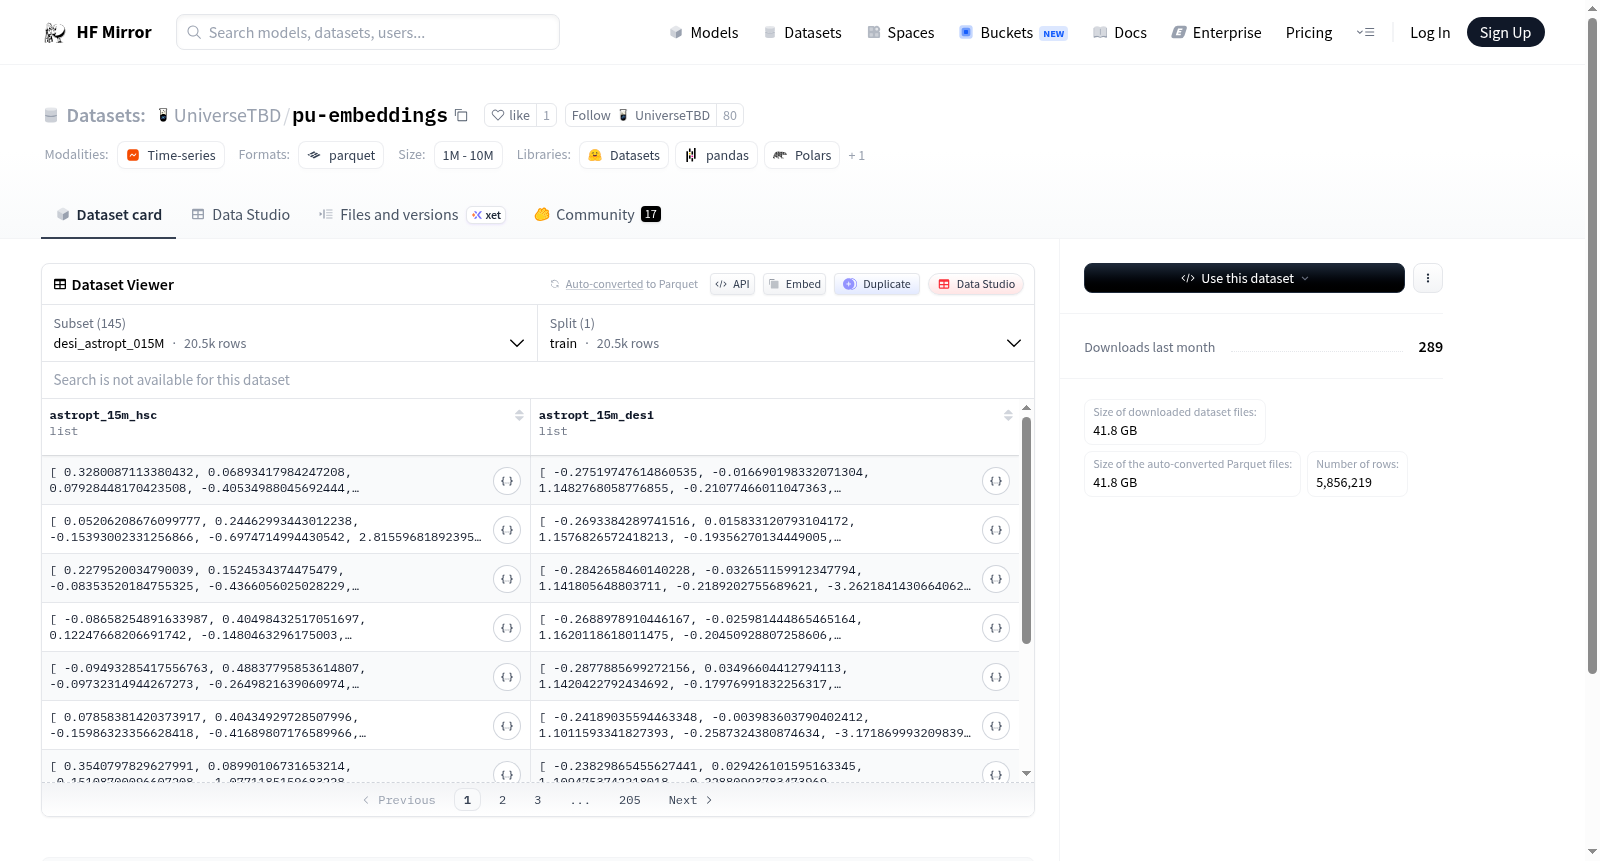Click the Auto-converted to Parquet link

(631, 284)
